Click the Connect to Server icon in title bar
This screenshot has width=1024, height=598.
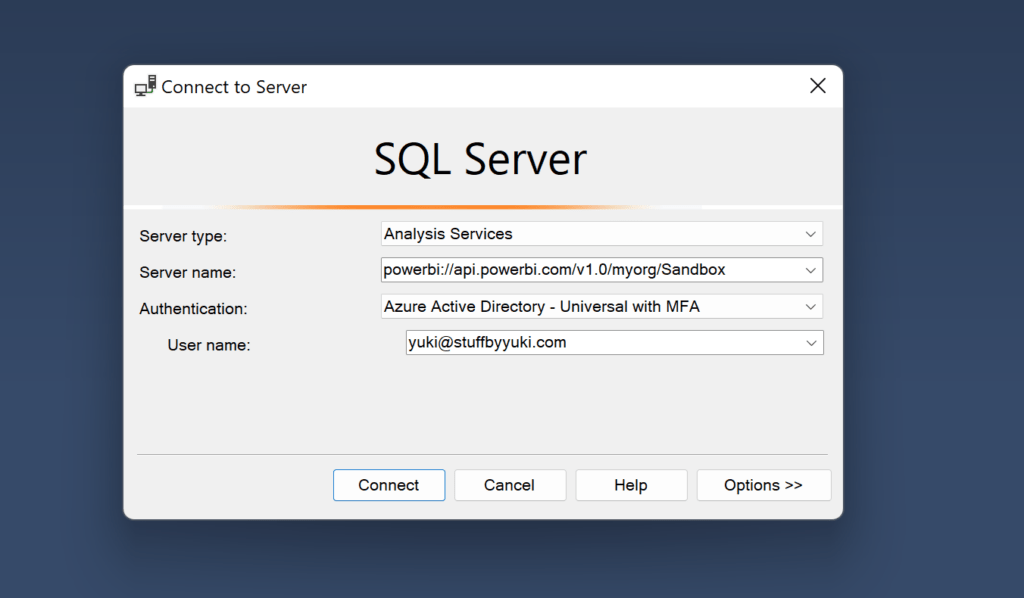(x=146, y=86)
